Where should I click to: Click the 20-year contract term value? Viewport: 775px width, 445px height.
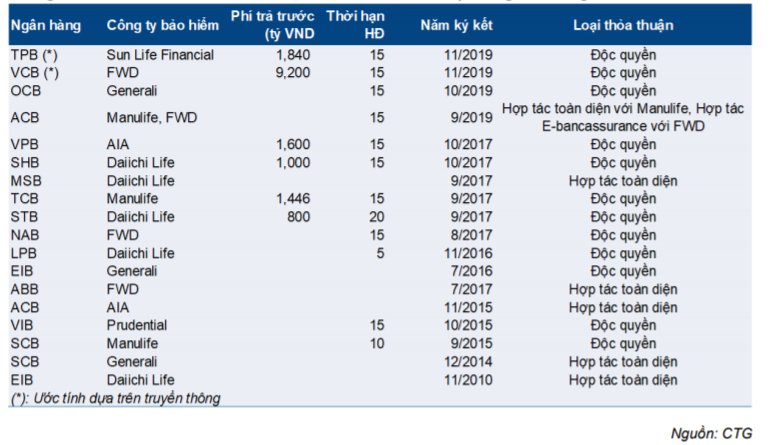click(377, 217)
